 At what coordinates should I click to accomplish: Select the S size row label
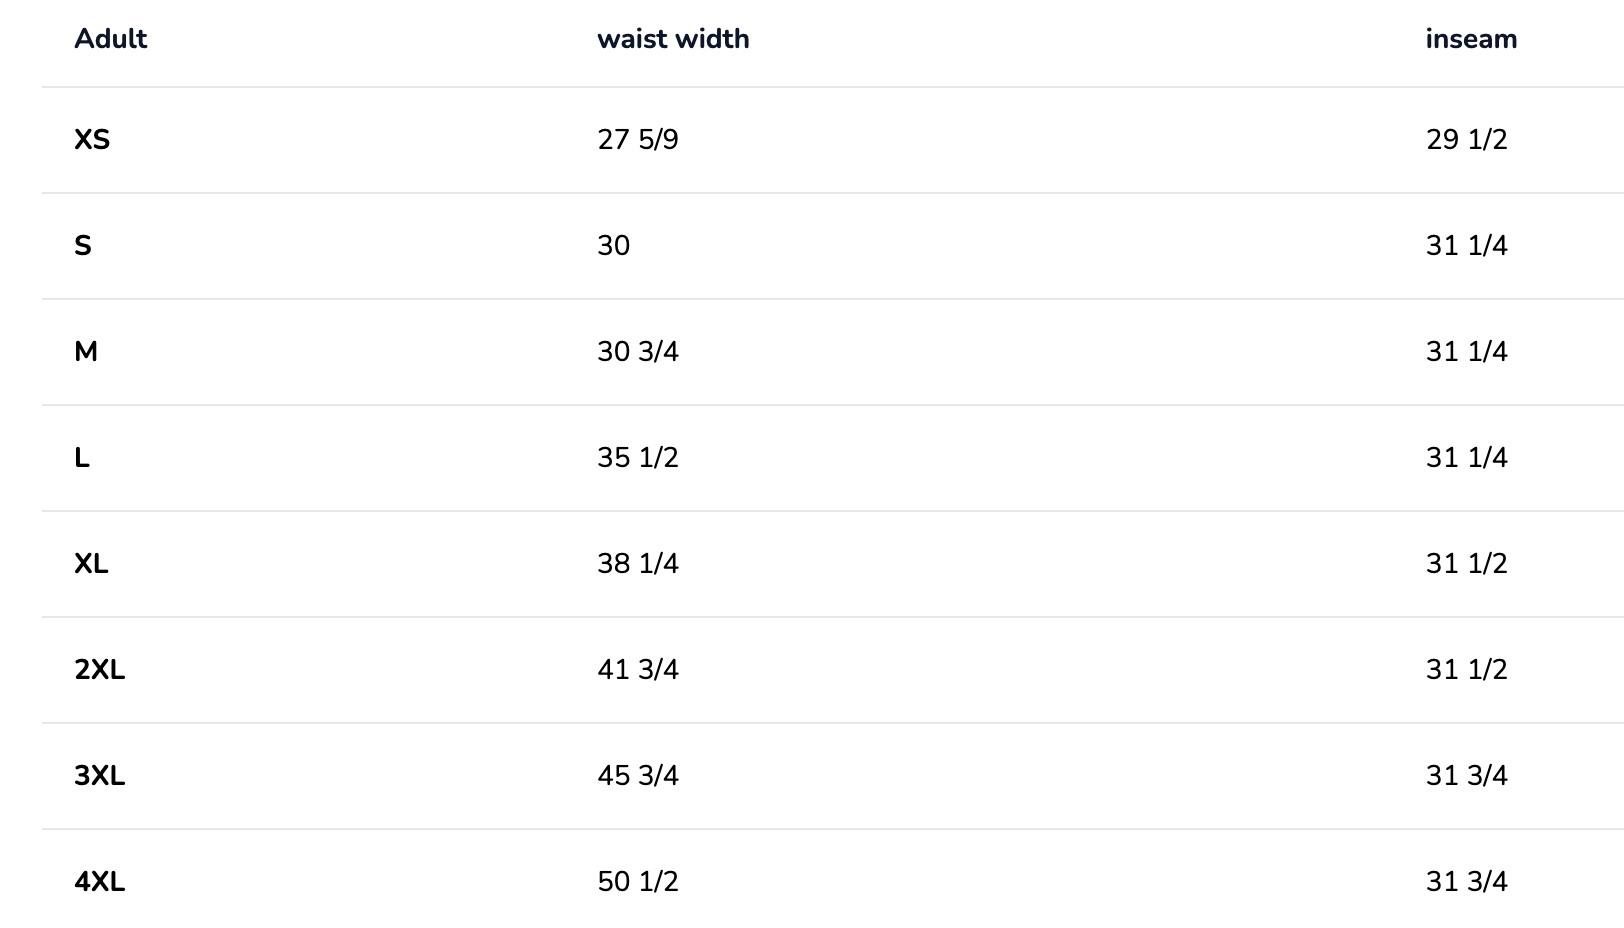[x=83, y=246]
